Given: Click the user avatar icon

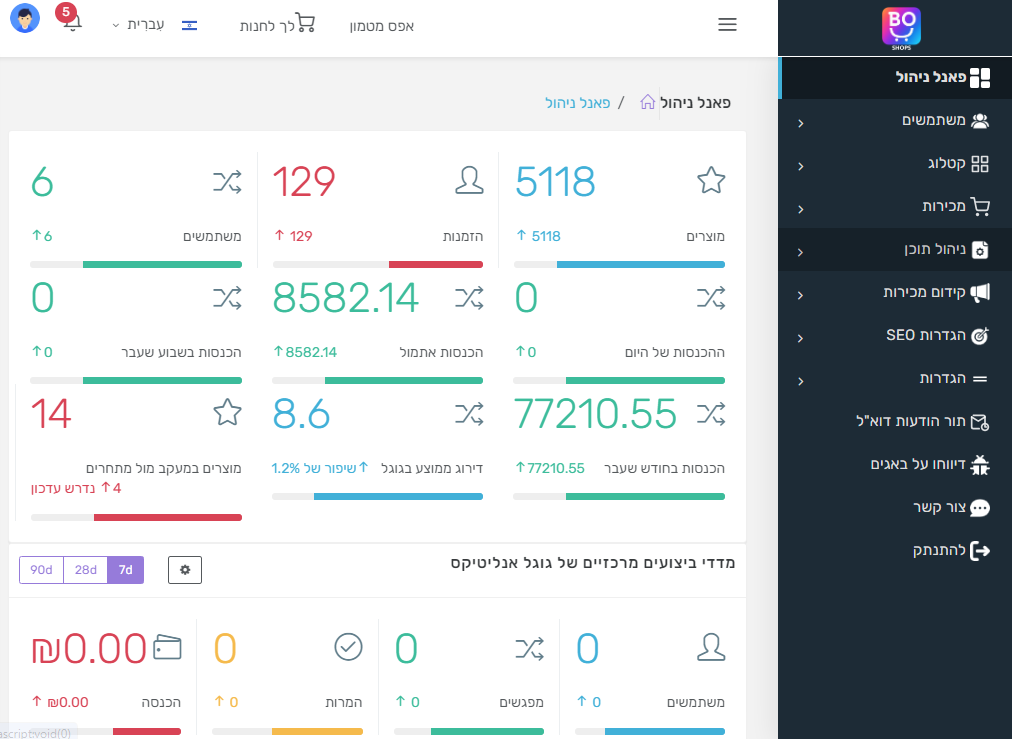Looking at the screenshot, I should click(x=25, y=18).
